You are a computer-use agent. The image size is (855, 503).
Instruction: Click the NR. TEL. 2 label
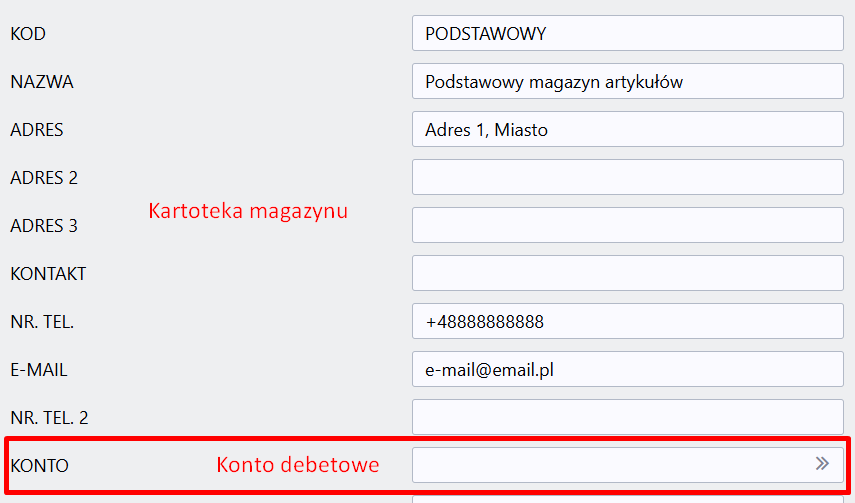coord(49,418)
